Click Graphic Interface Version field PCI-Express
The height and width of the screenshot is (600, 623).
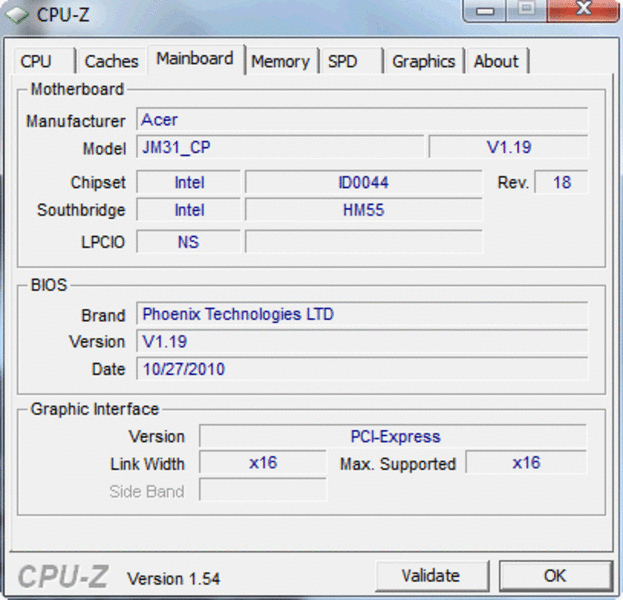pyautogui.click(x=393, y=436)
